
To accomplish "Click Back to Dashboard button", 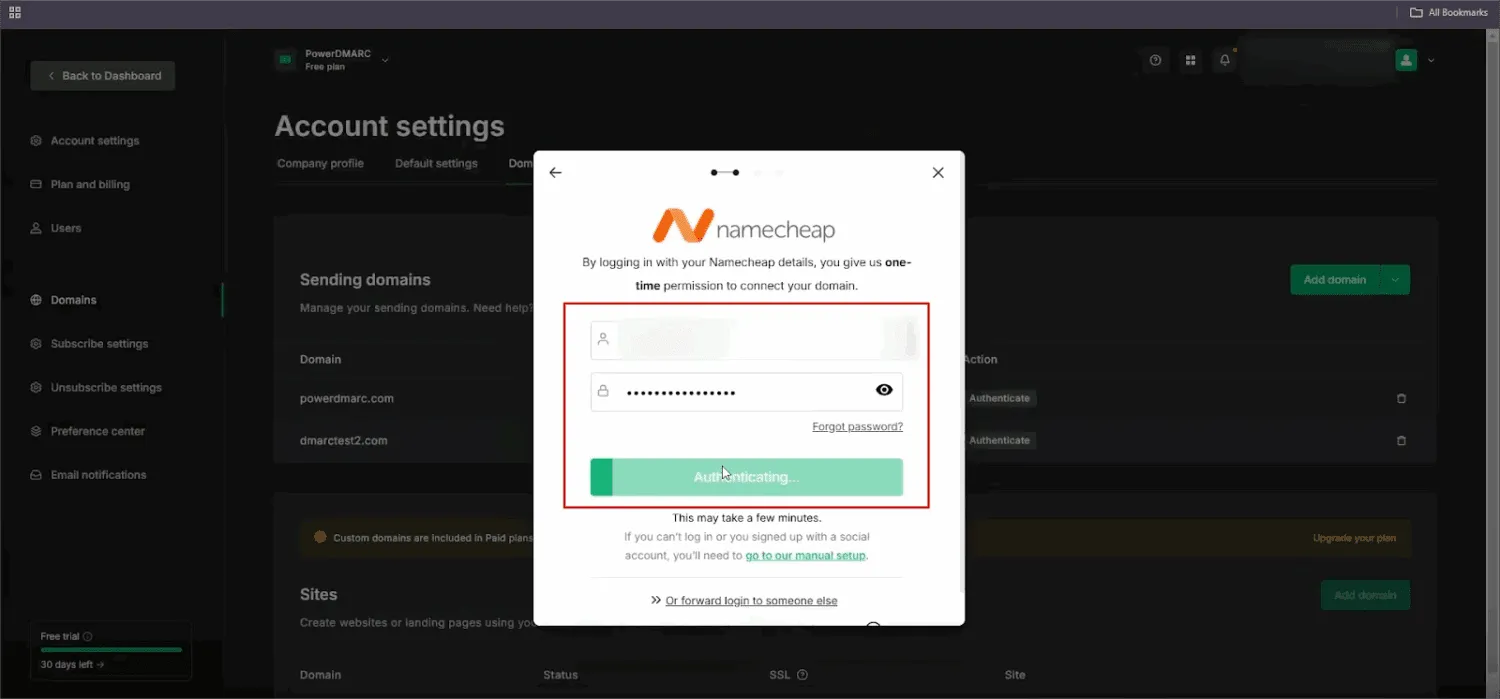I will point(103,76).
